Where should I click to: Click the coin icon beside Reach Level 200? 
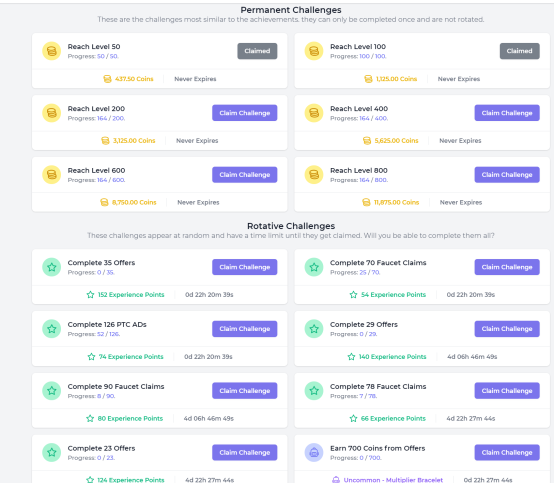click(x=52, y=113)
